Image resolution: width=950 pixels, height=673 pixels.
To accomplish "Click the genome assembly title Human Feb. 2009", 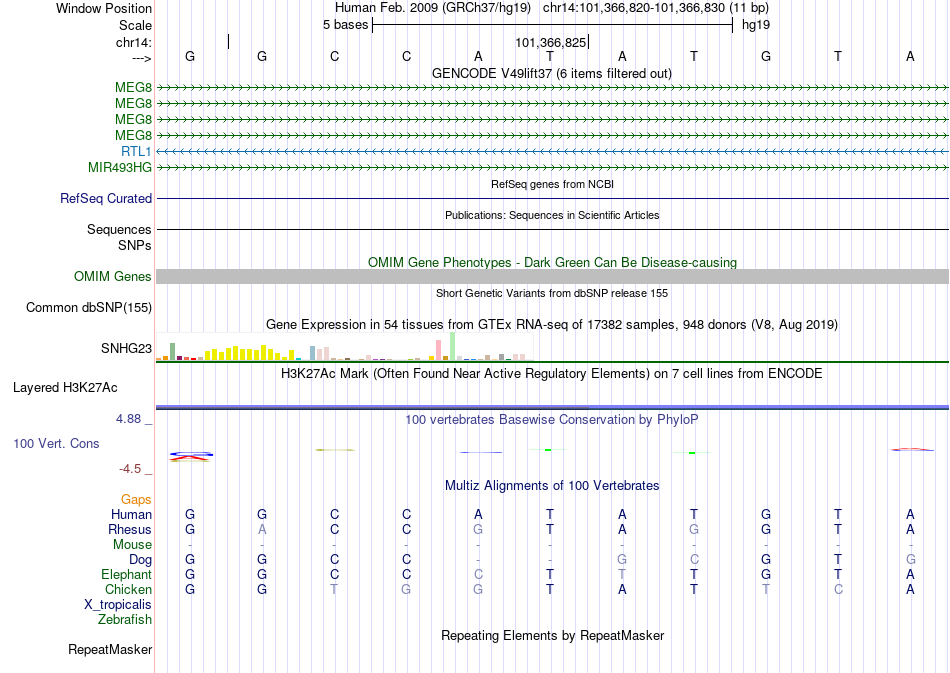I will pyautogui.click(x=433, y=8).
